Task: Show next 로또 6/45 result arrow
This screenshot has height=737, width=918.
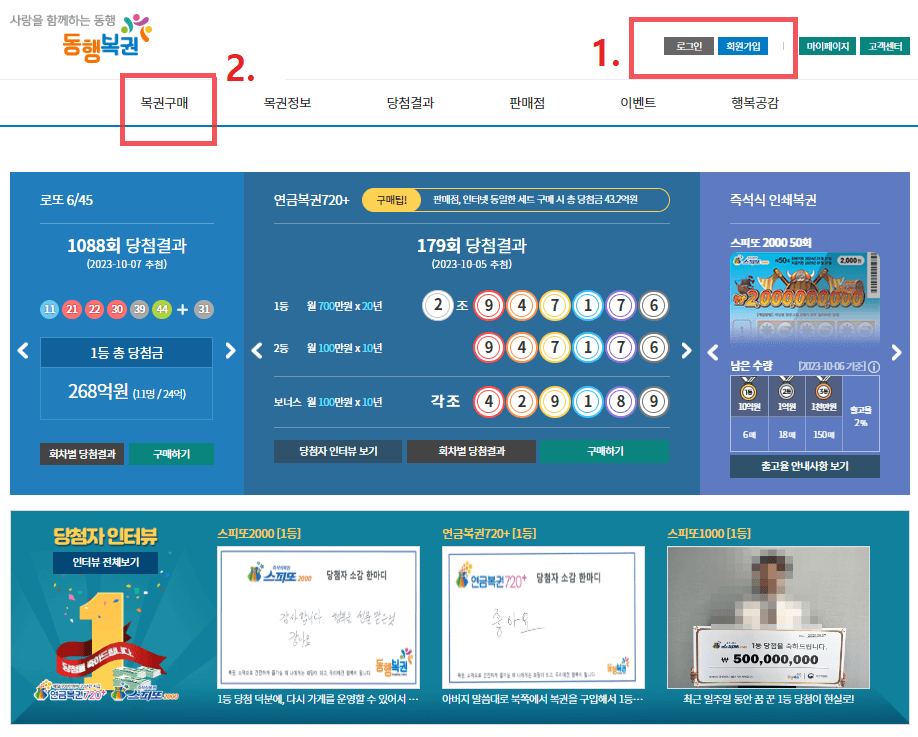Action: click(x=230, y=351)
